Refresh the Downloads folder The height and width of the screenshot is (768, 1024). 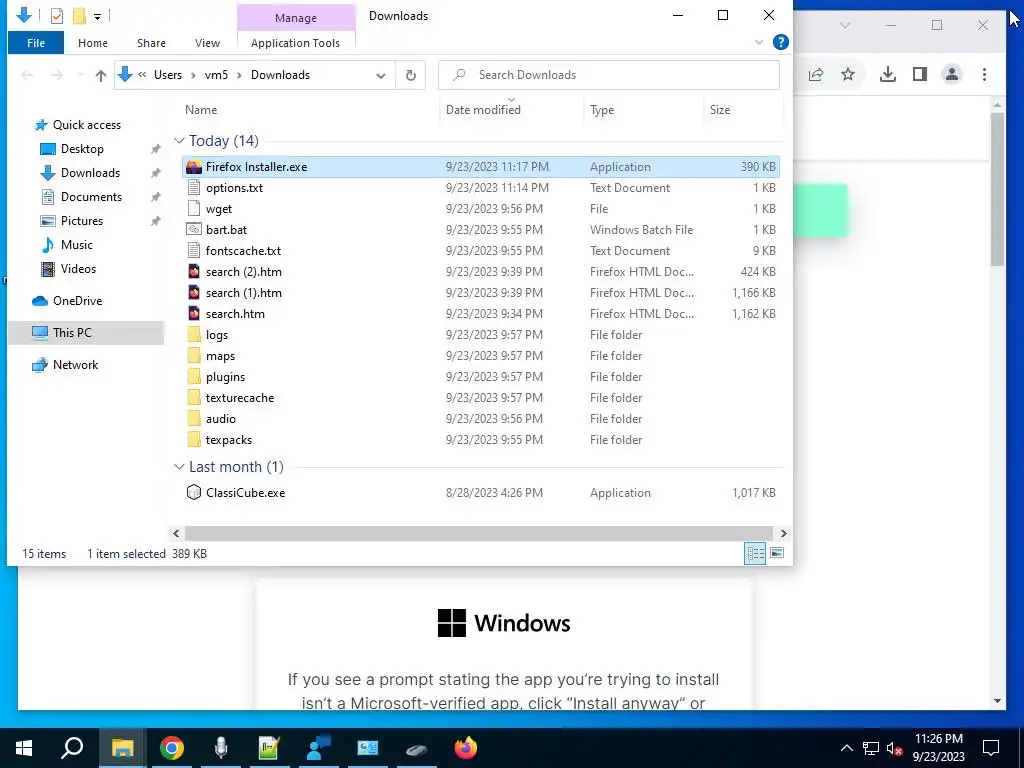click(411, 75)
